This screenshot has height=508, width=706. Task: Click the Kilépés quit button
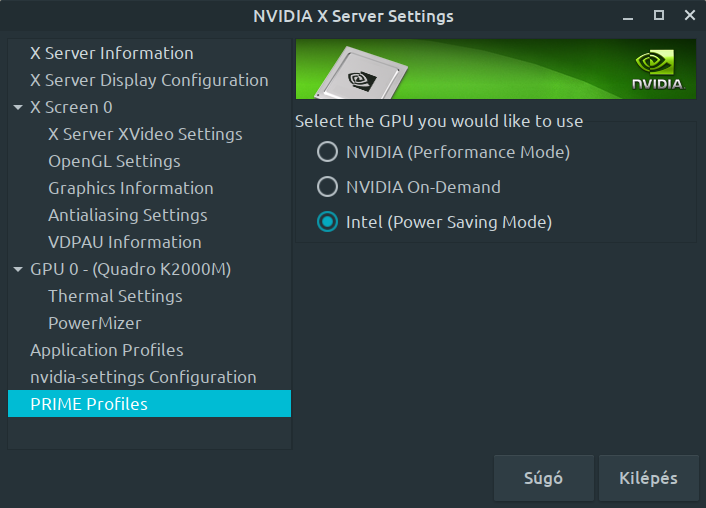(648, 478)
